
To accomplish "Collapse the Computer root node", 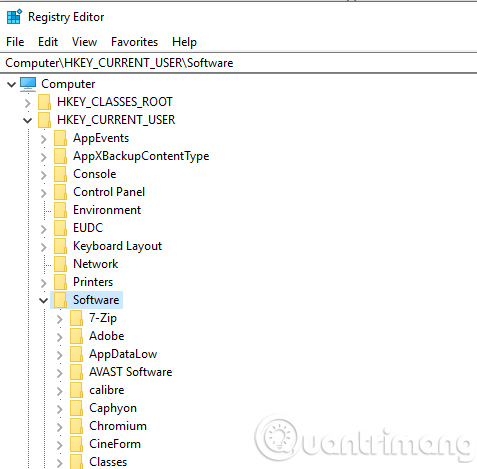I will [12, 84].
